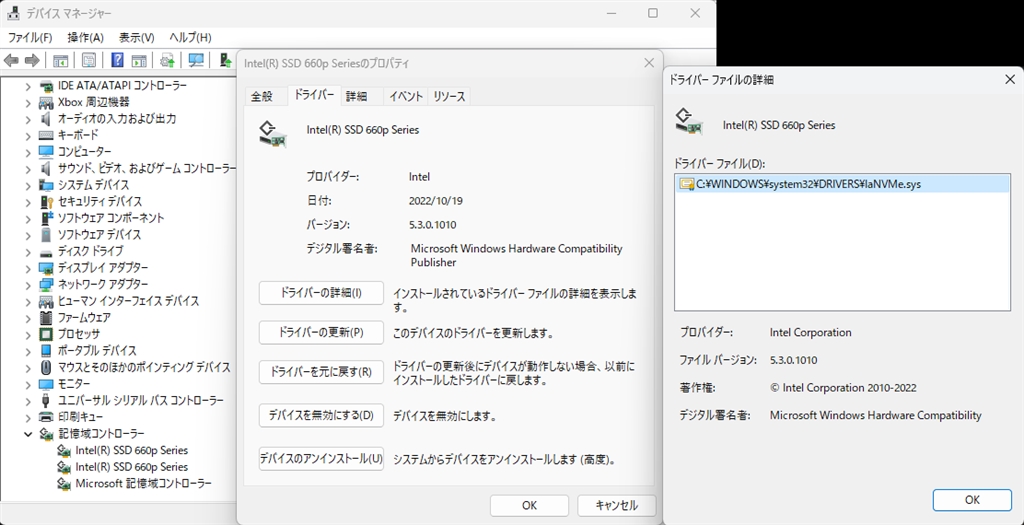Viewport: 1024px width, 525px height.
Task: Click the IDE ATA/ATAPI コントローラー category icon
Action: point(46,86)
